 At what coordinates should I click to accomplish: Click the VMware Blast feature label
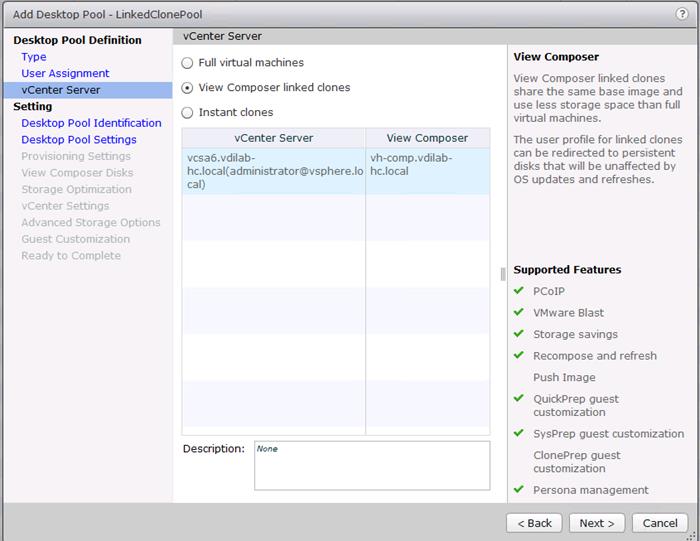click(568, 313)
